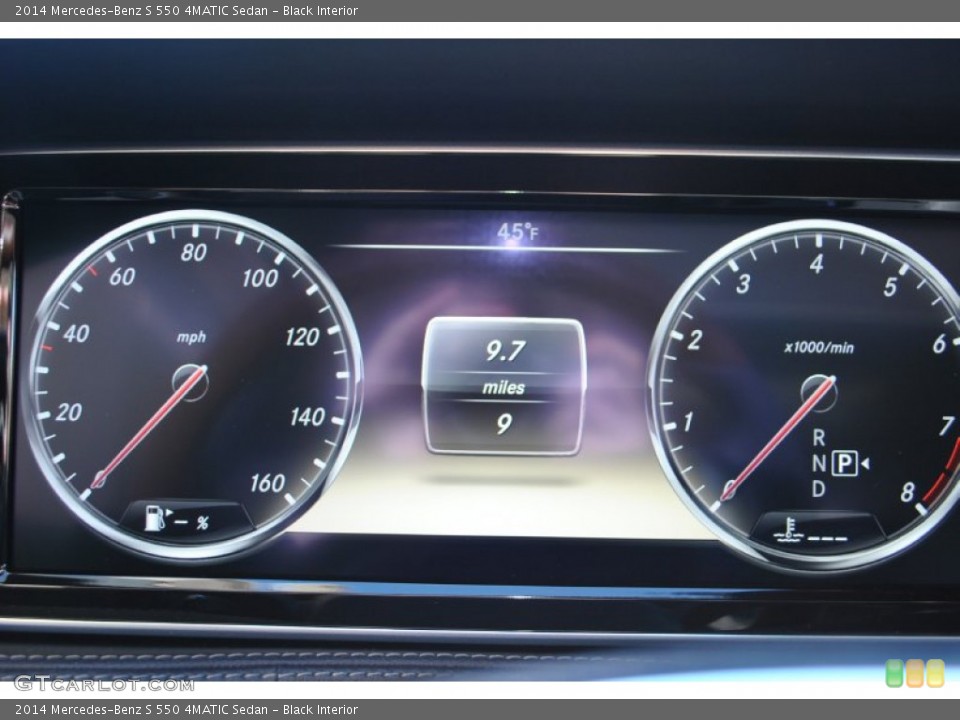
Task: Click the coolant temperature icon
Action: (x=789, y=530)
